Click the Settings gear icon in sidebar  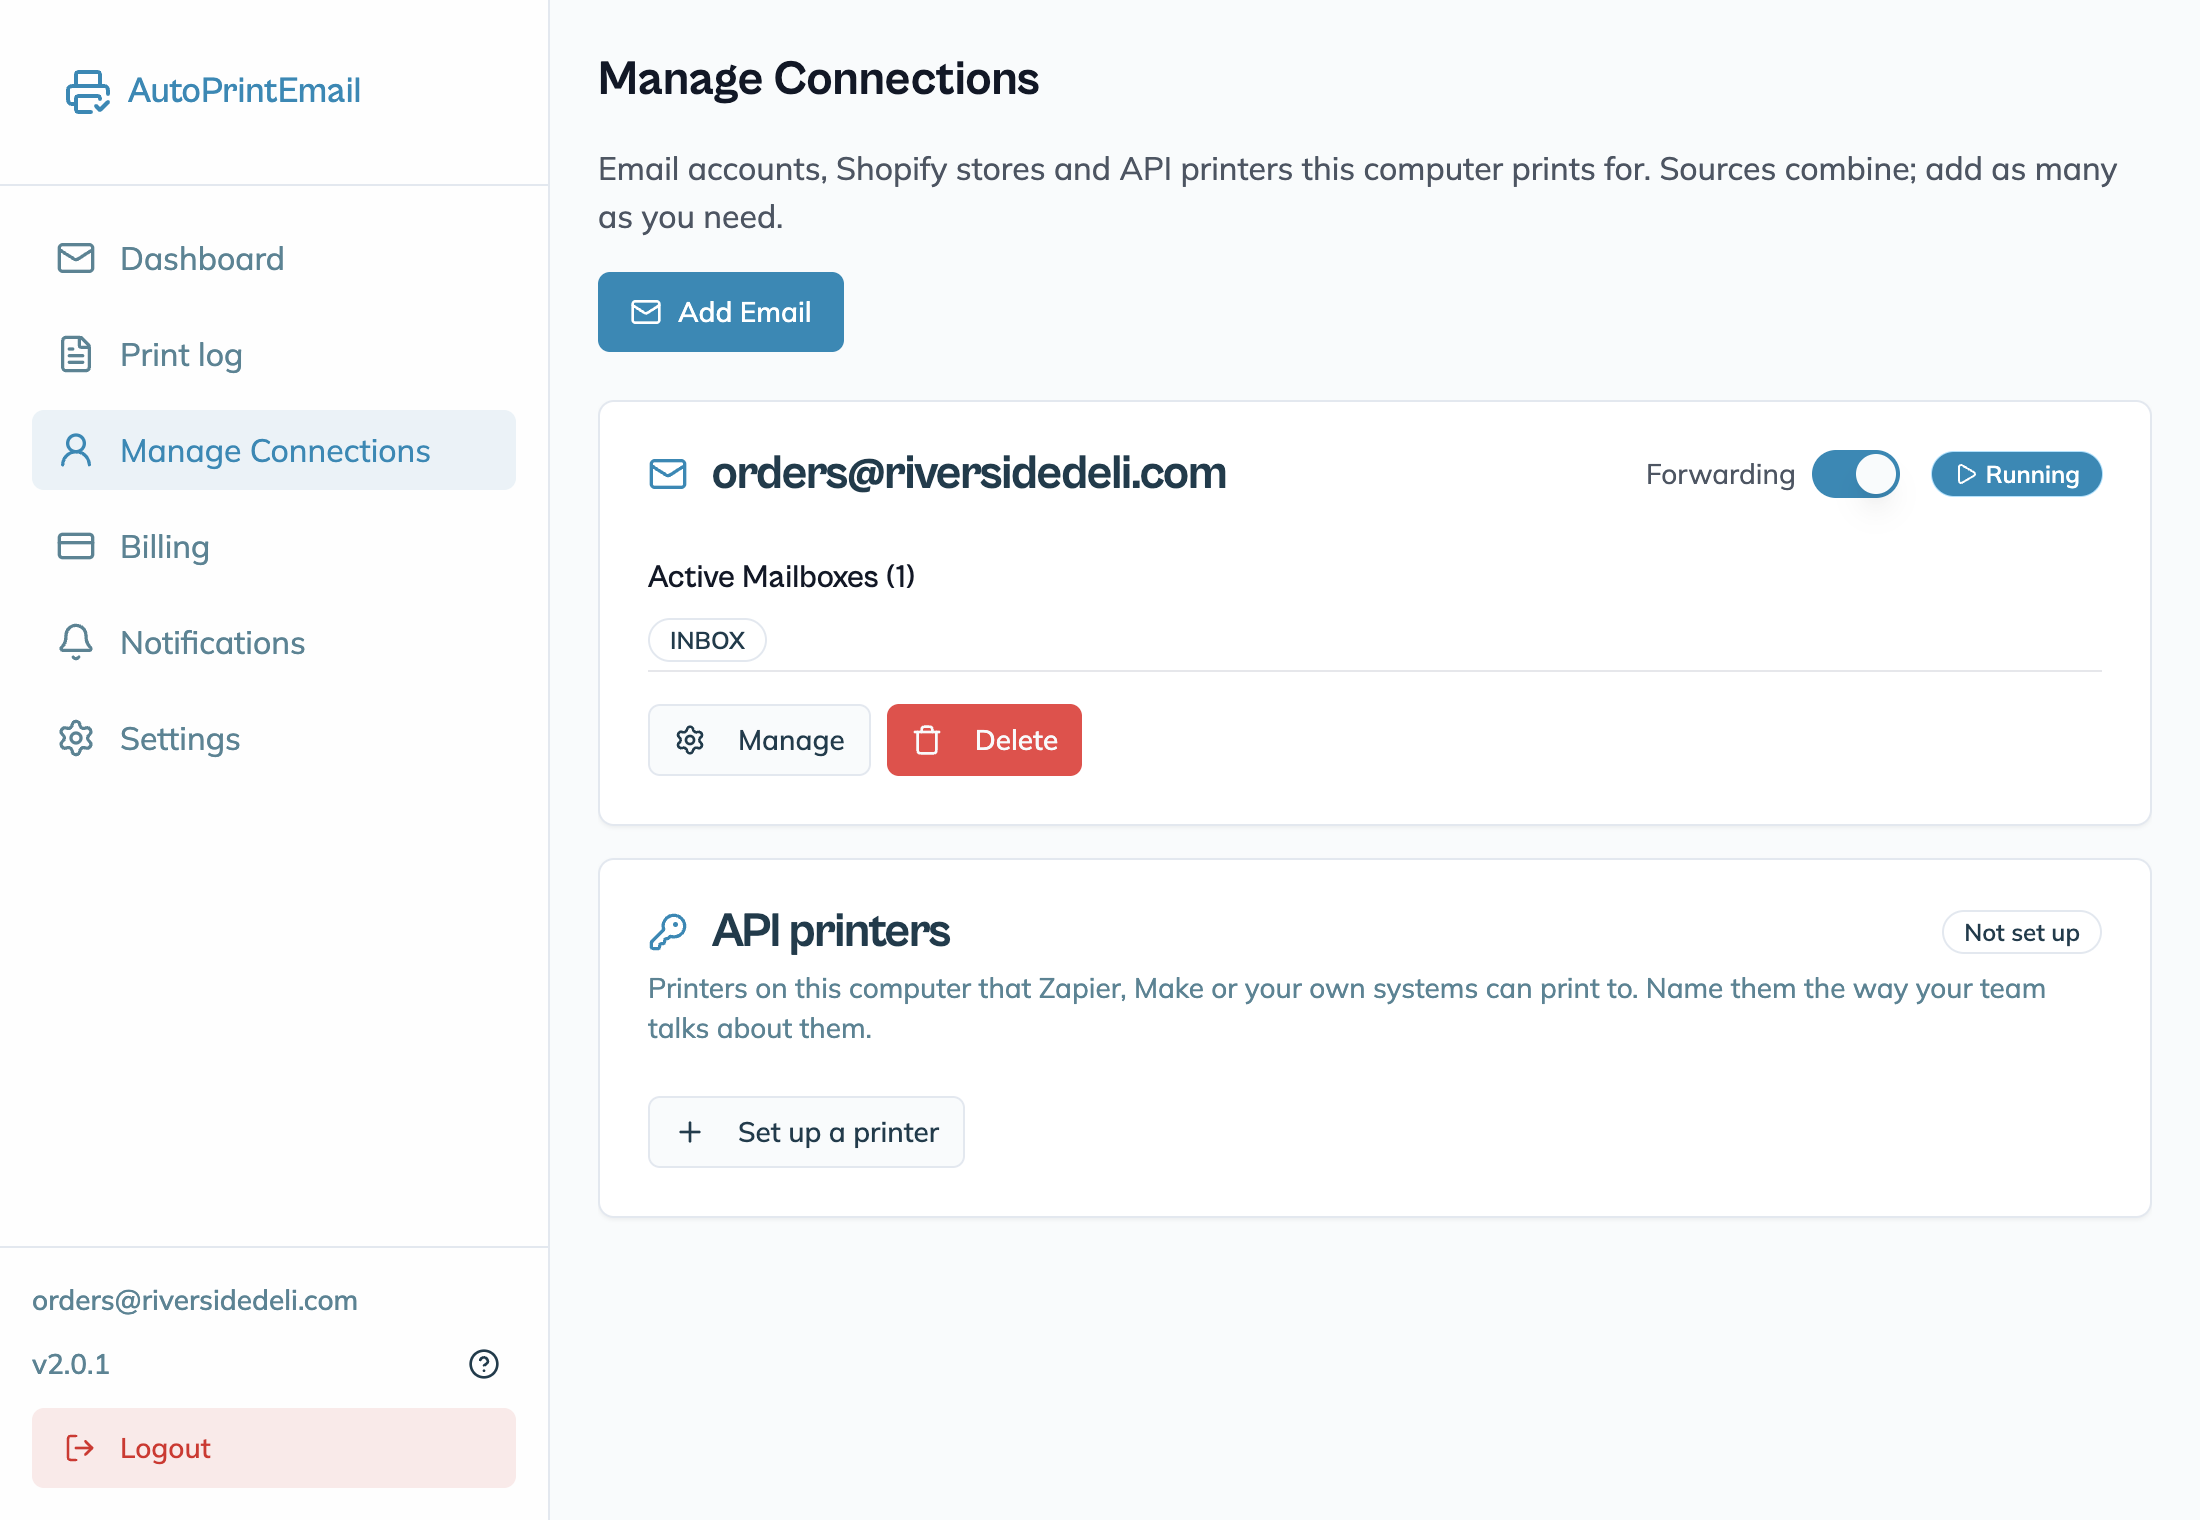click(x=76, y=738)
